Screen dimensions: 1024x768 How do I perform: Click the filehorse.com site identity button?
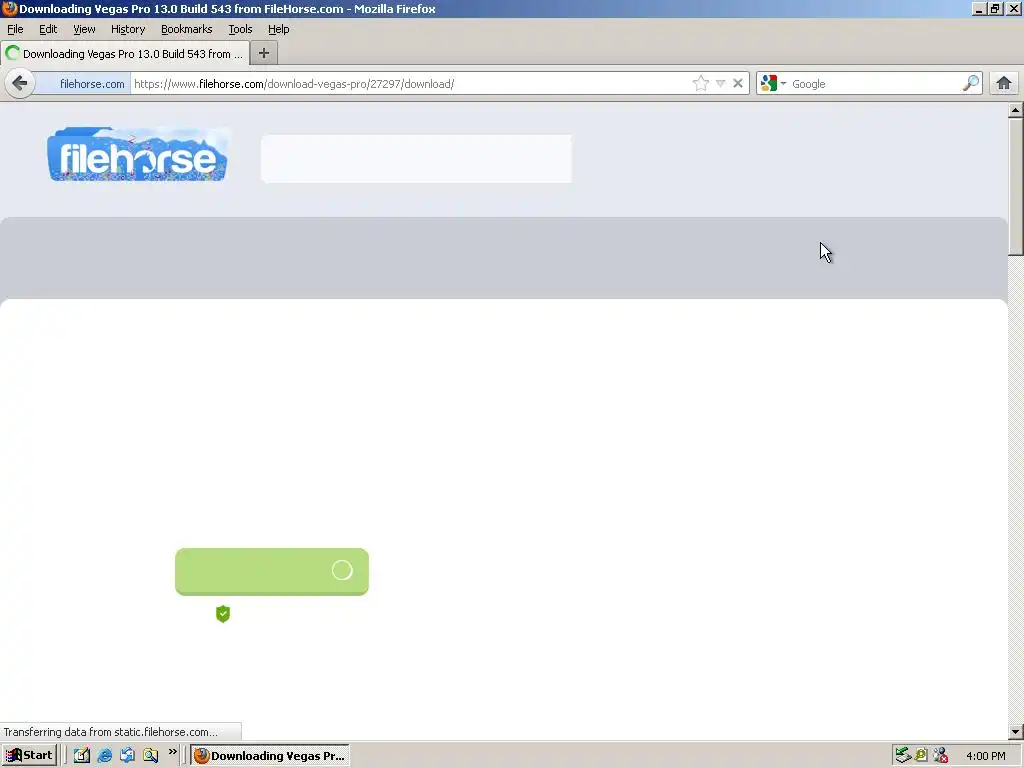pyautogui.click(x=84, y=84)
